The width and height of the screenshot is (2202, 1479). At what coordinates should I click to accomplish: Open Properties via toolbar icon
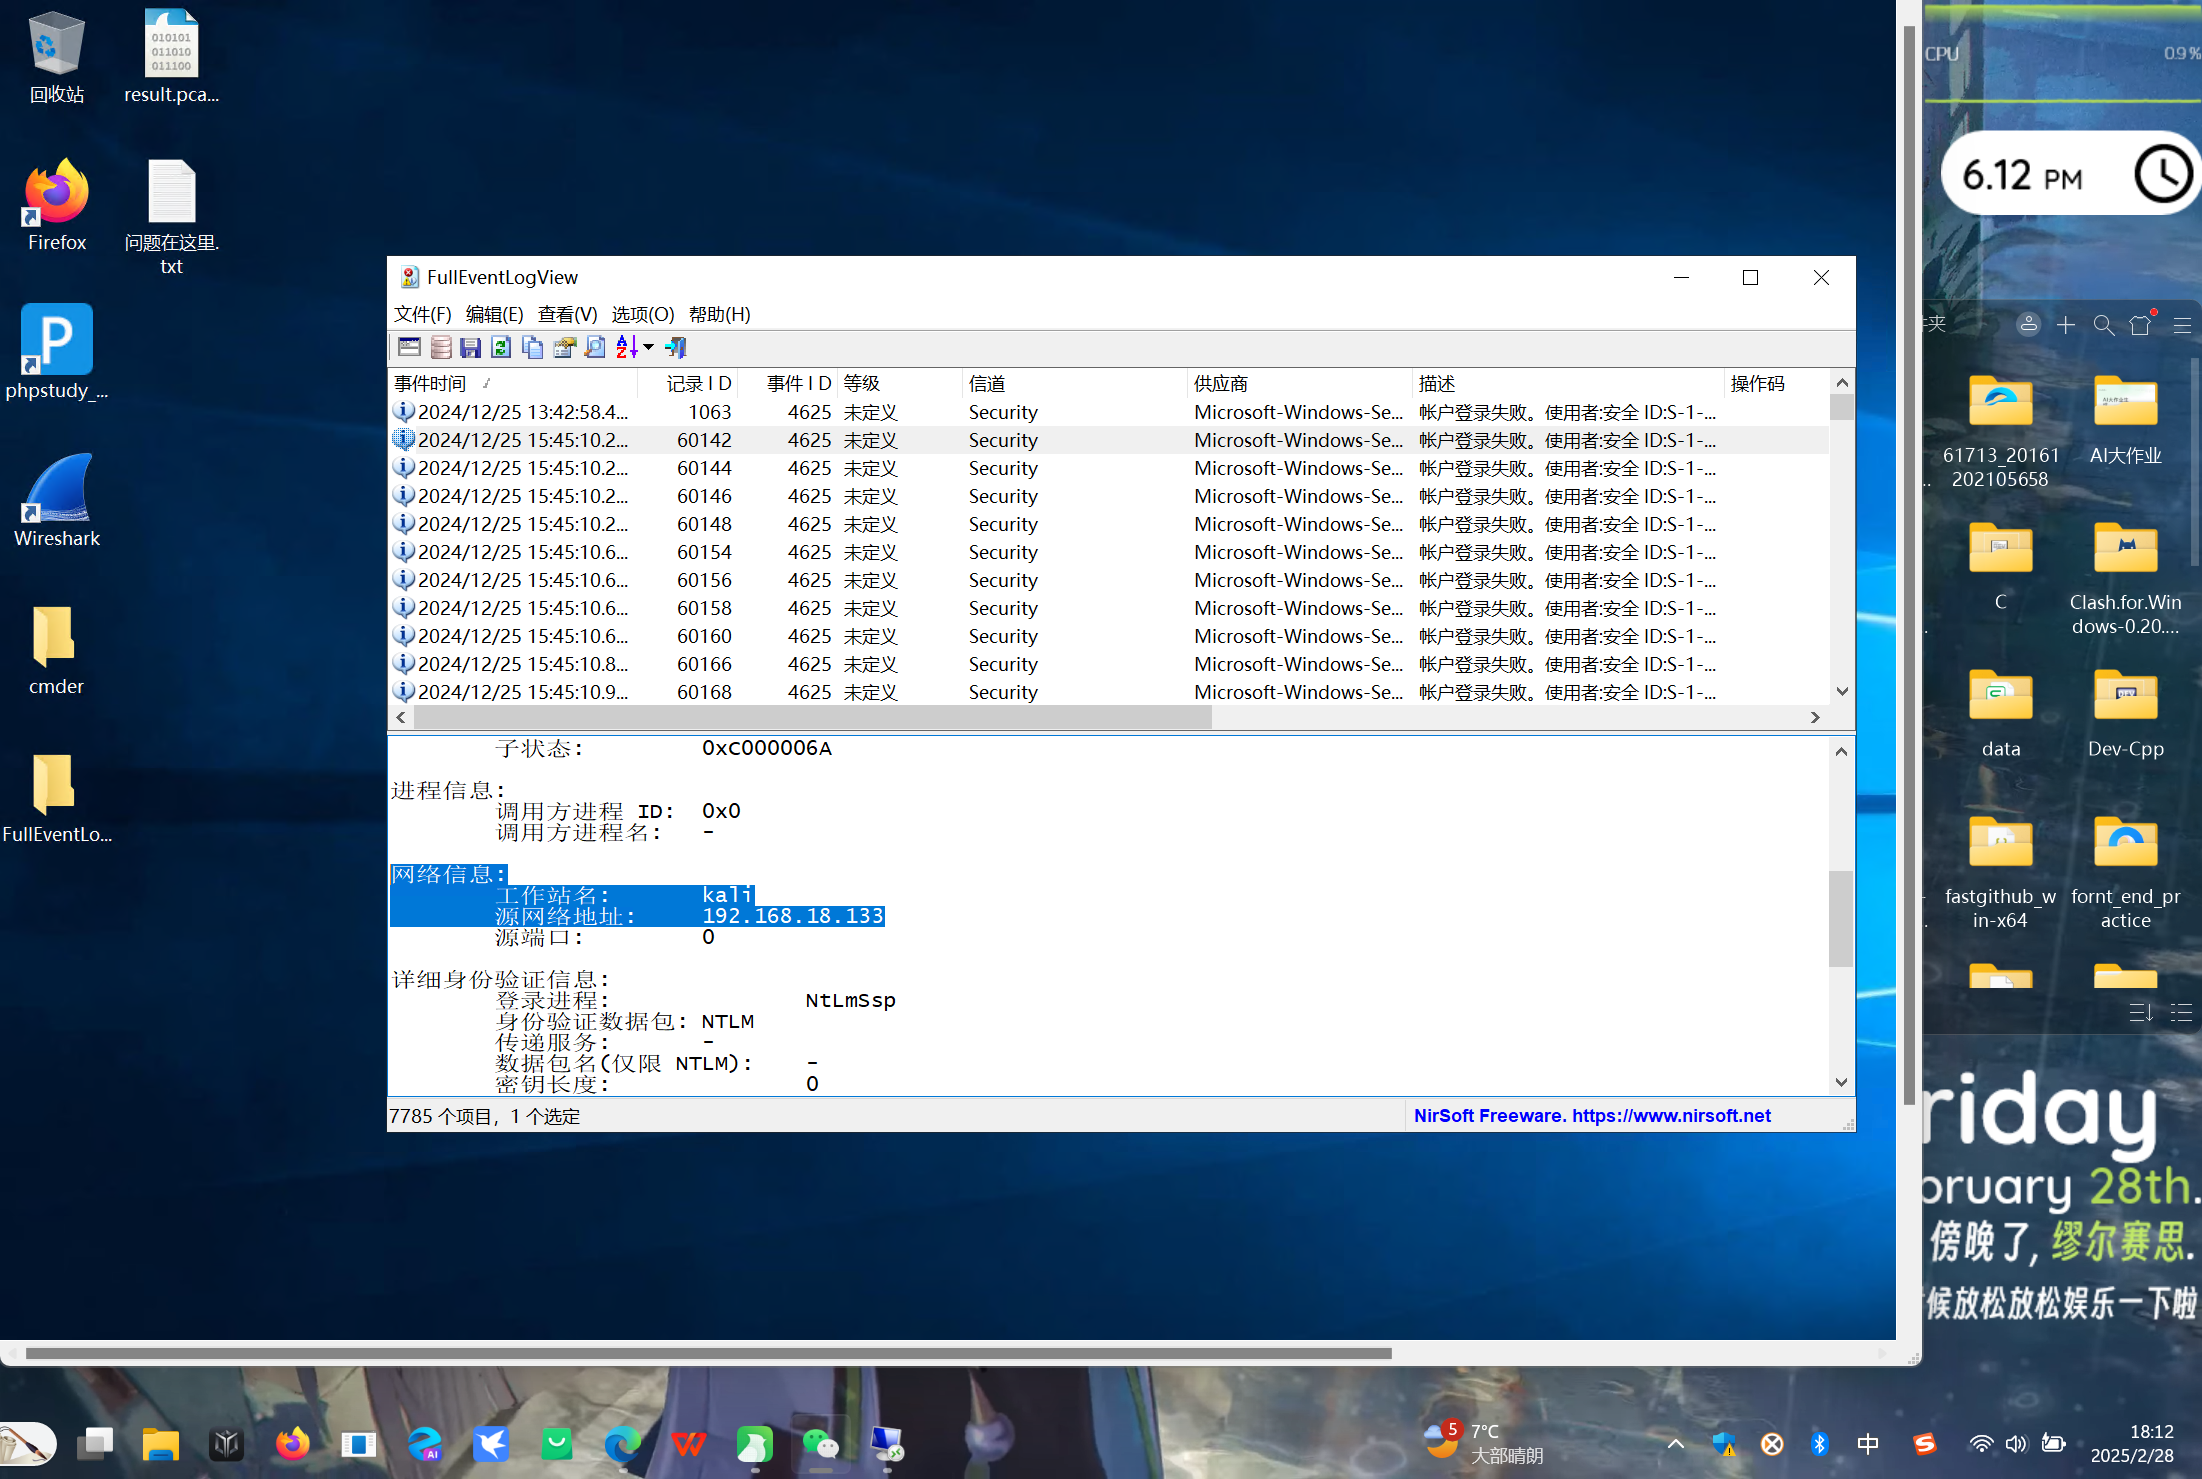[564, 347]
